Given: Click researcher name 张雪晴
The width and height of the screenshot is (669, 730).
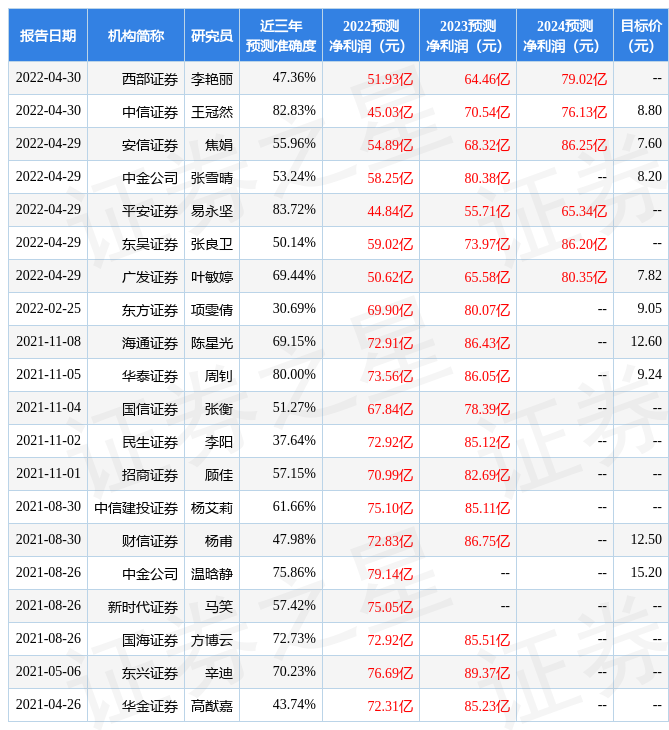Looking at the screenshot, I should [212, 178].
